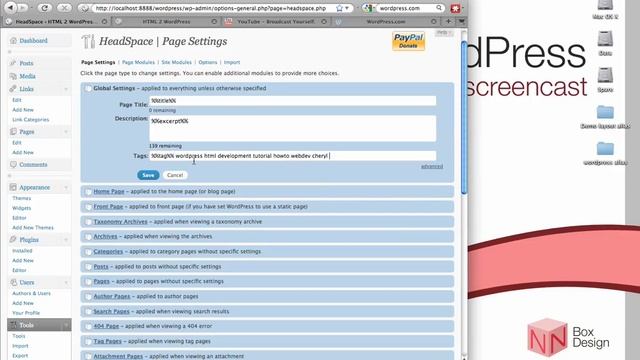
Task: Toggle the Front Page row checkbox
Action: (x=88, y=207)
